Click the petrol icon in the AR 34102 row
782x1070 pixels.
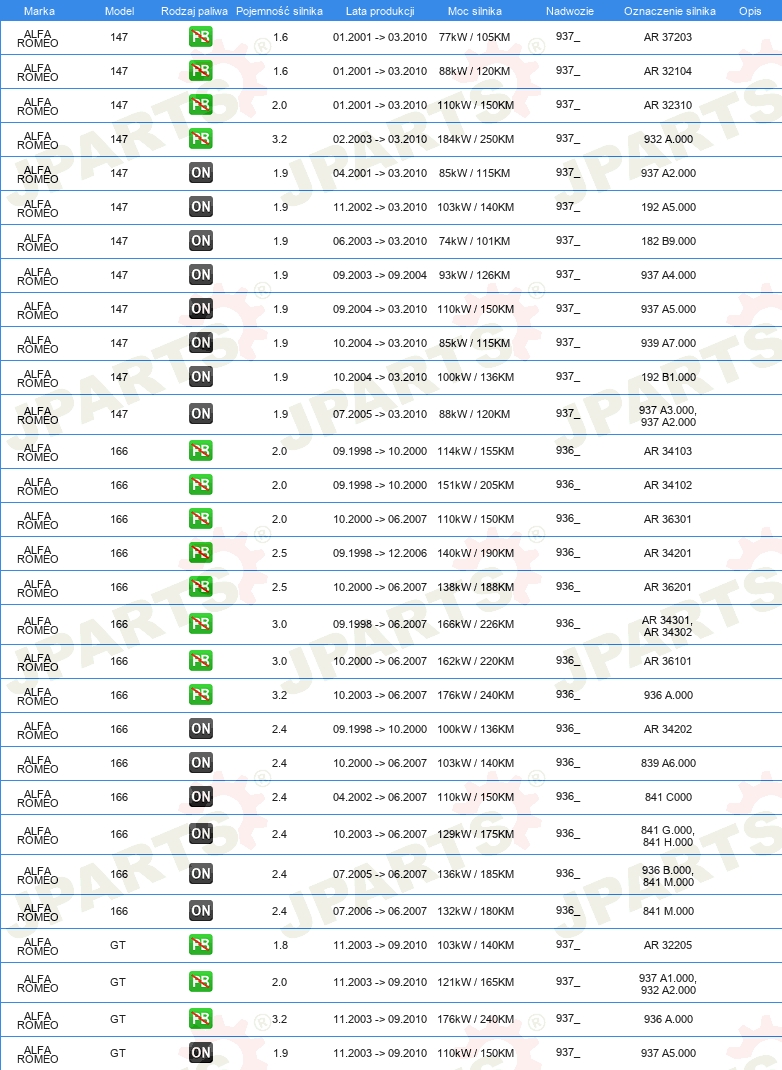201,485
